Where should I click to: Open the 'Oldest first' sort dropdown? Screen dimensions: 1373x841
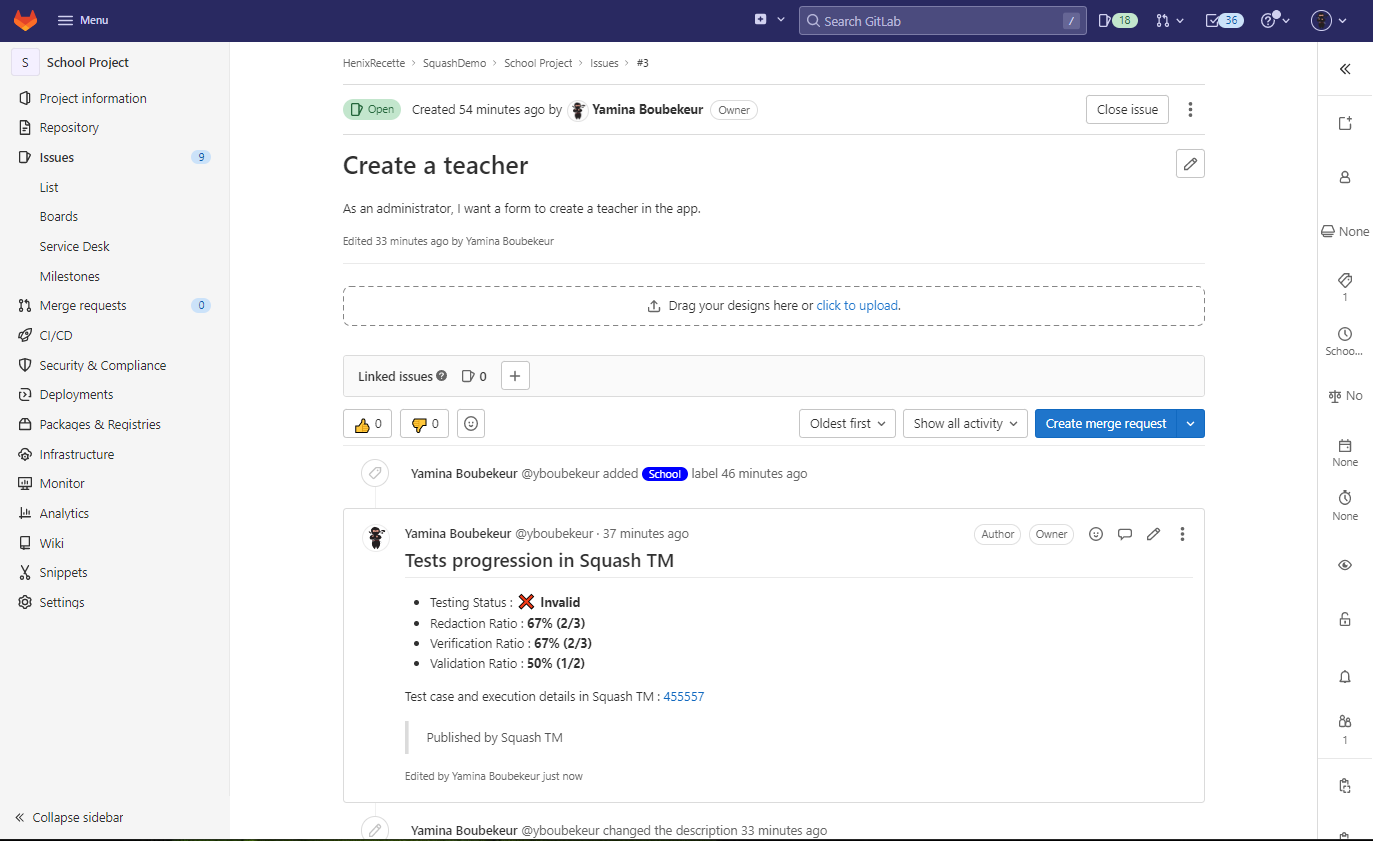[846, 423]
